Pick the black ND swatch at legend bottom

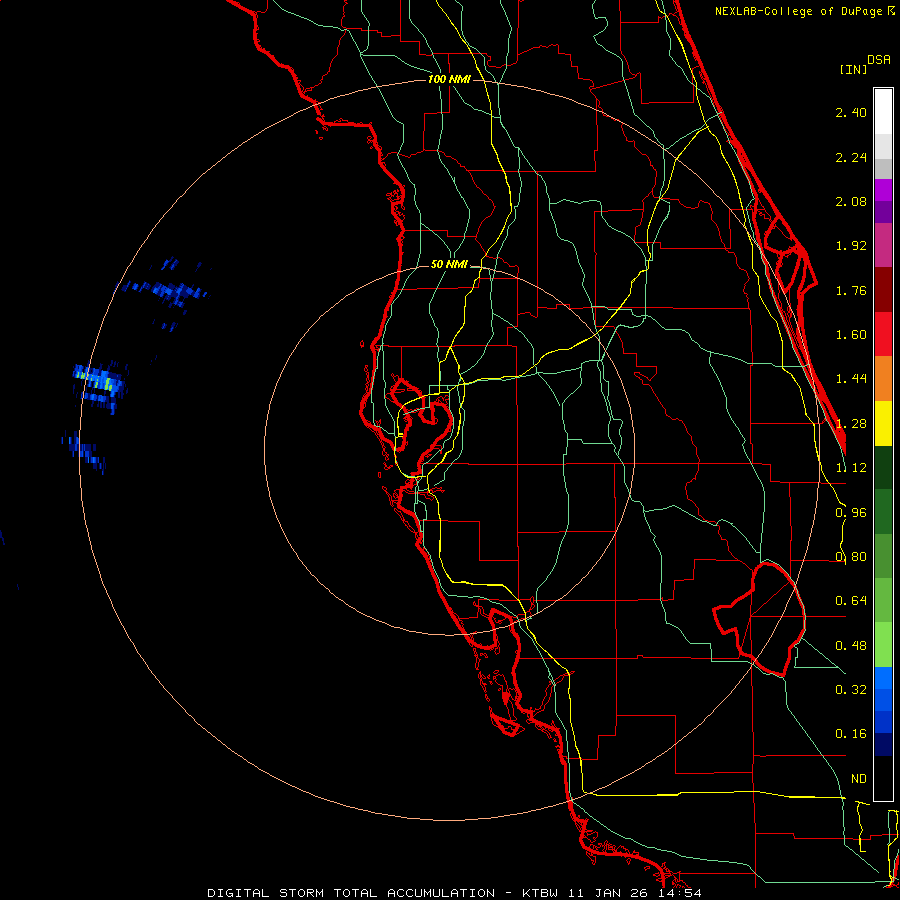coord(883,778)
